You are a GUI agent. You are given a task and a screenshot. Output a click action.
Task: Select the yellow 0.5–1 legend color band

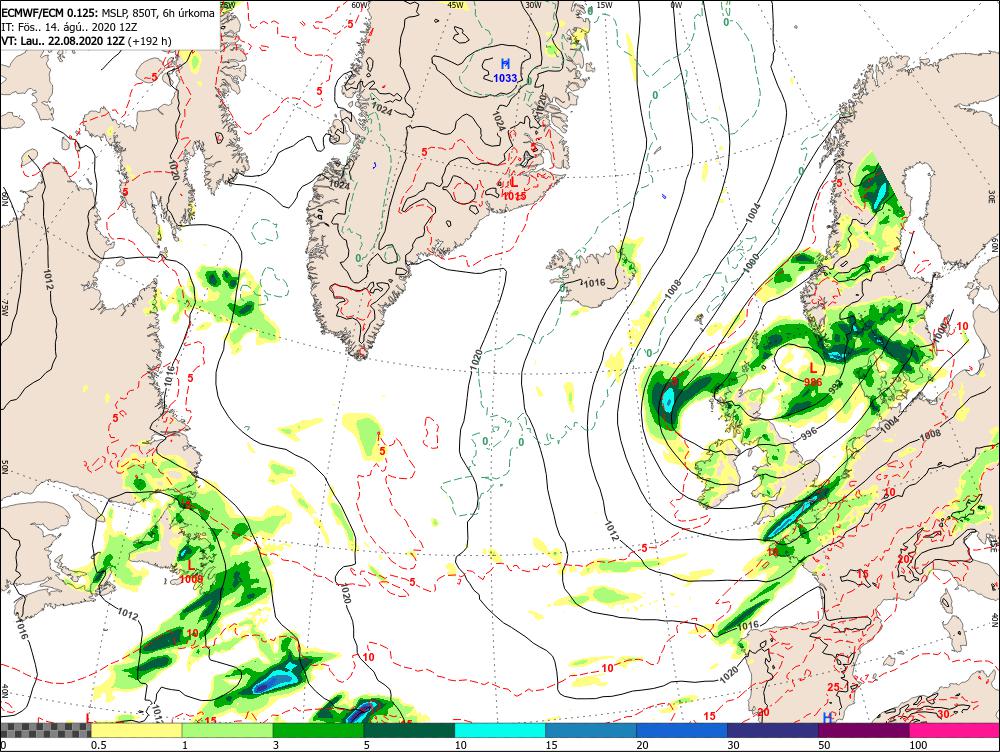[x=136, y=730]
